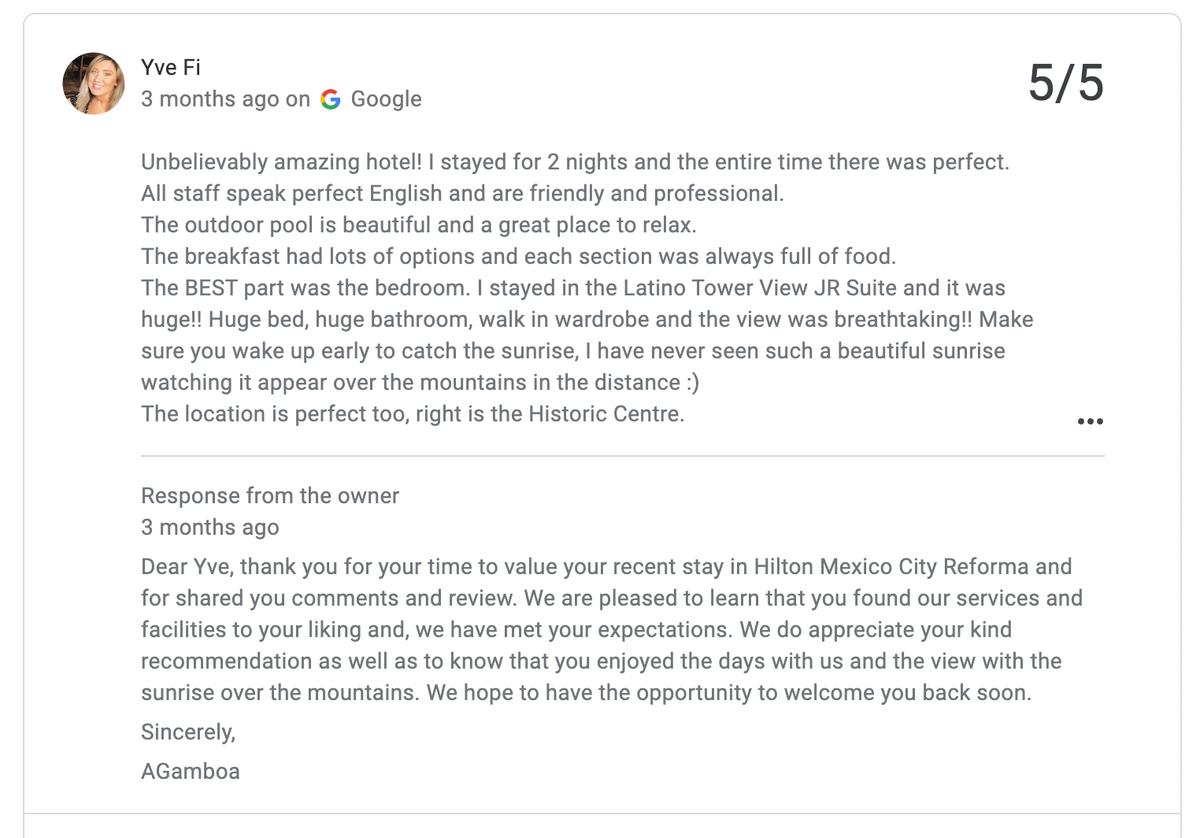Click the "Response from the owner" heading
Viewport: 1200px width, 838px height.
(x=270, y=496)
